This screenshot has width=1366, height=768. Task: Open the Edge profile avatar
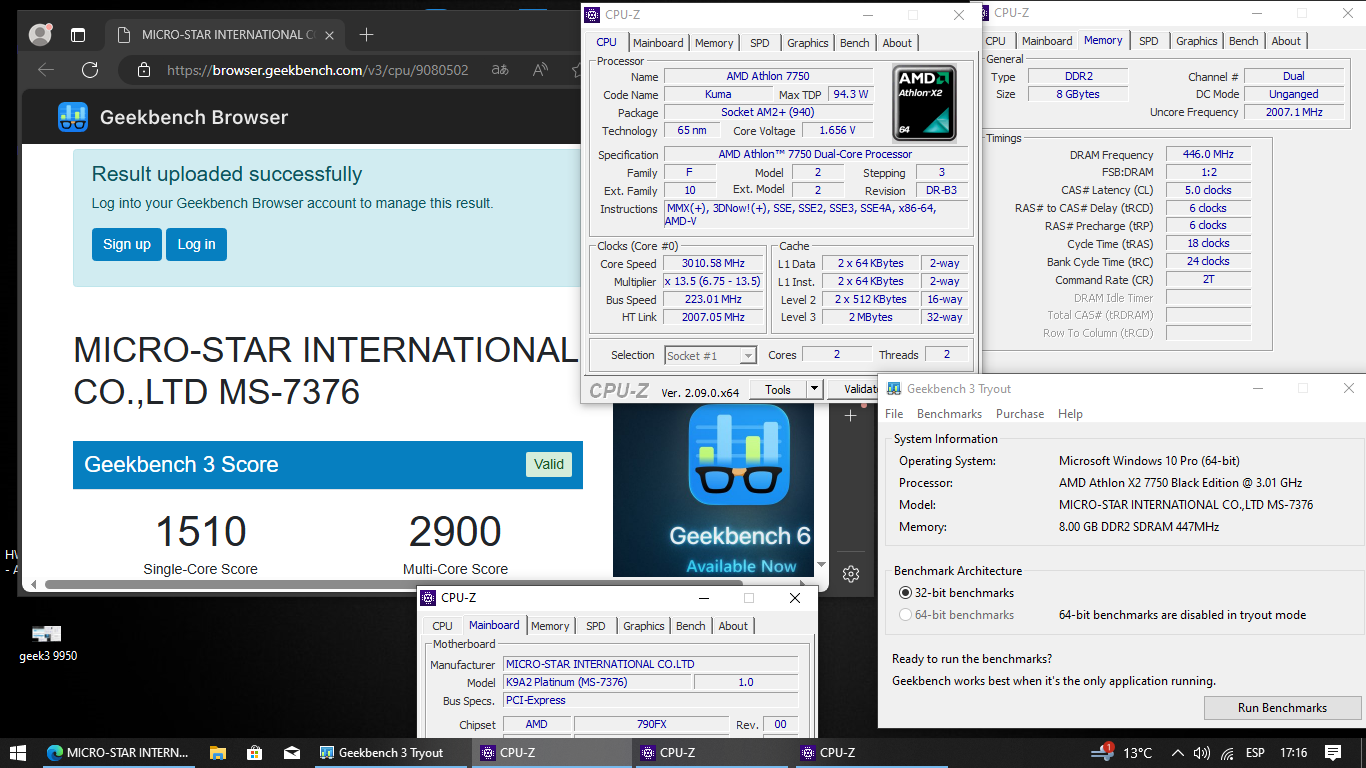tap(41, 35)
